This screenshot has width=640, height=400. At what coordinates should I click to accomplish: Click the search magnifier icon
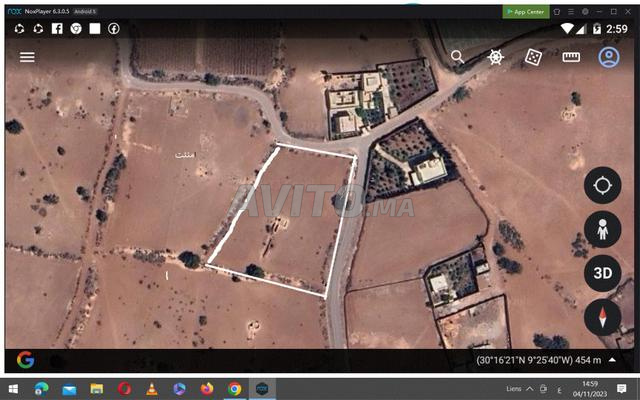tap(458, 57)
